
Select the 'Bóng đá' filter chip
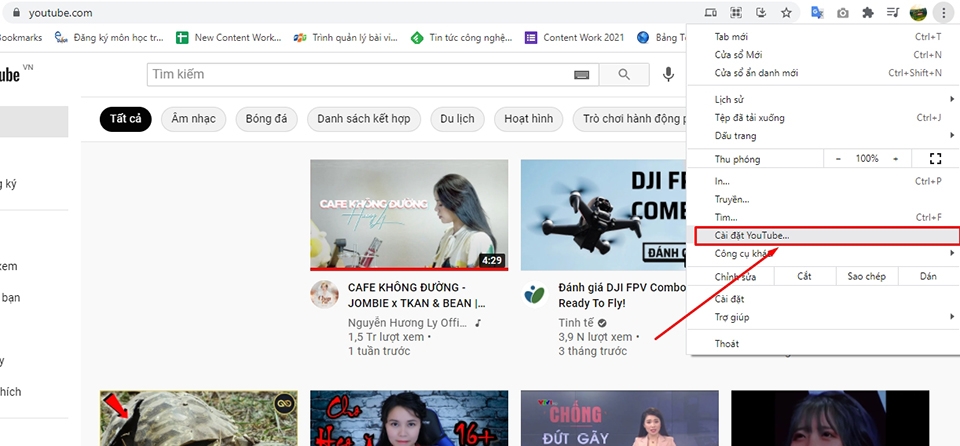coord(266,119)
